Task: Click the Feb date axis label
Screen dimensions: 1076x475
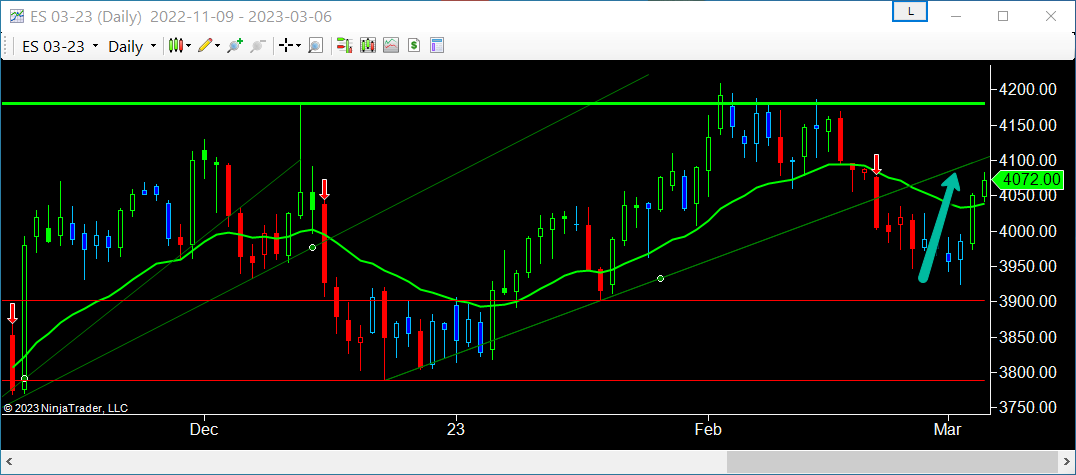Action: (708, 430)
